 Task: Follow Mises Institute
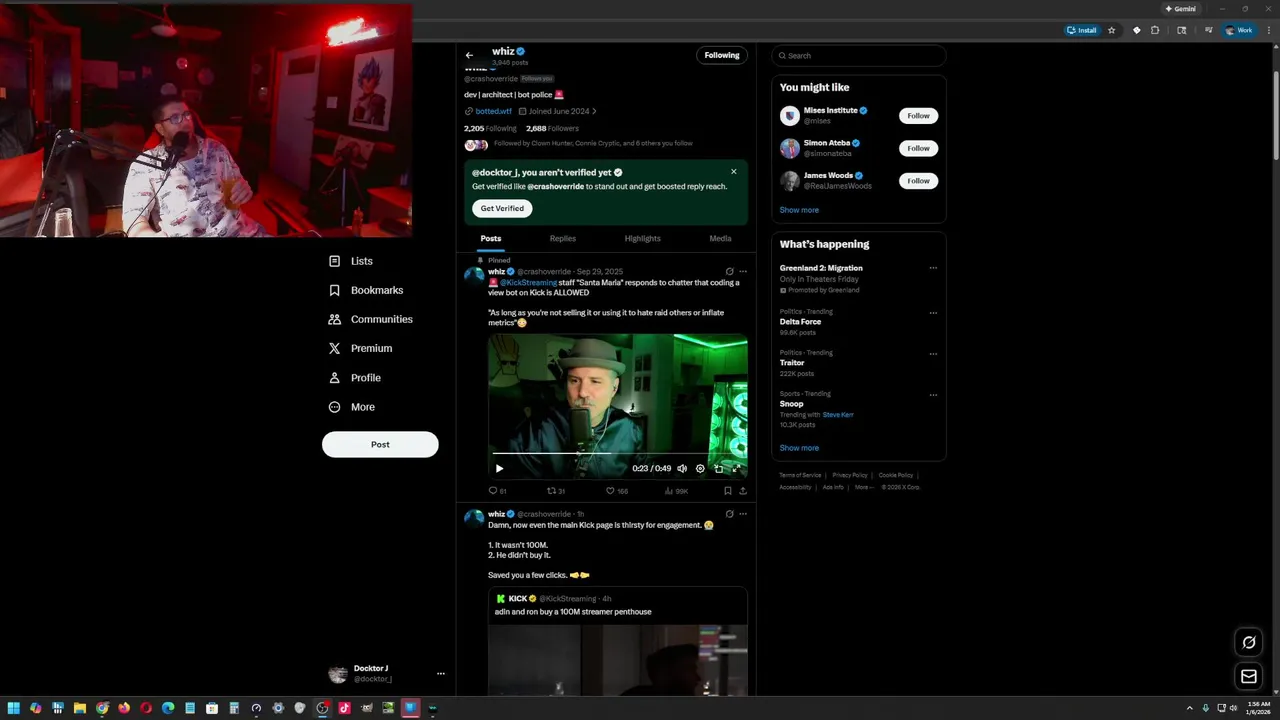pos(918,116)
